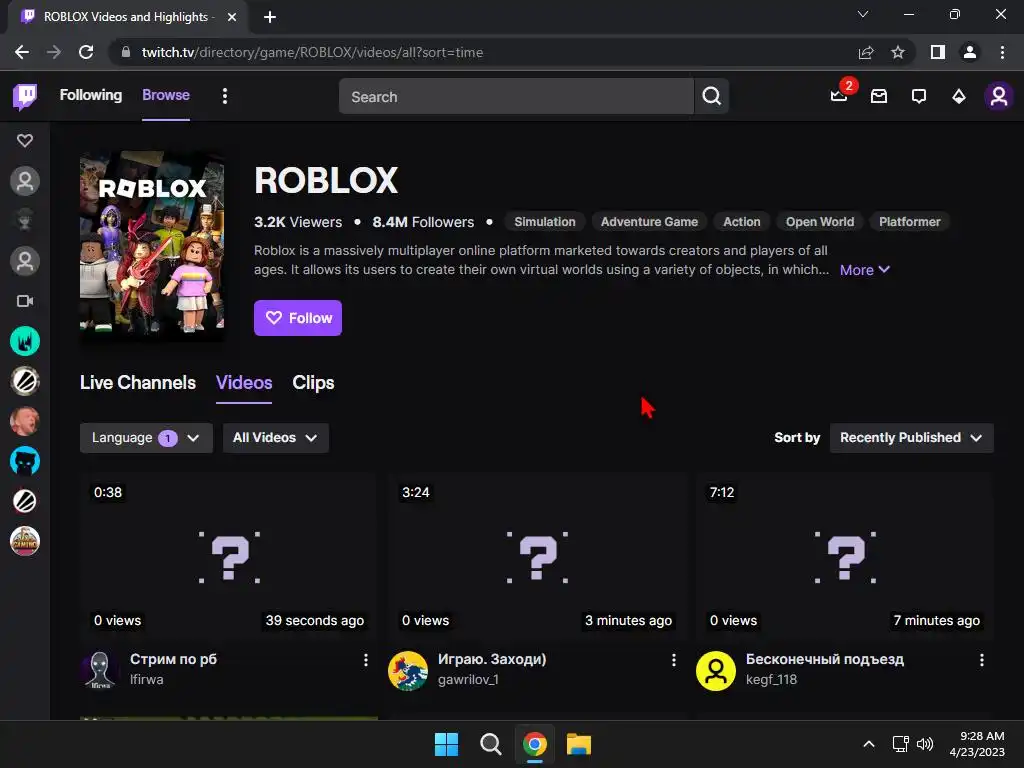Open the notifications inbox icon
The height and width of the screenshot is (768, 1024).
click(x=879, y=97)
